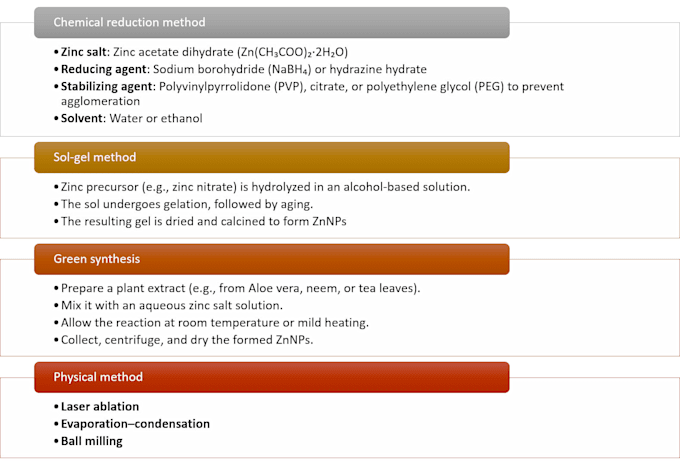Select the Solvent: Water or ethanol line
The width and height of the screenshot is (680, 465).
pos(128,118)
